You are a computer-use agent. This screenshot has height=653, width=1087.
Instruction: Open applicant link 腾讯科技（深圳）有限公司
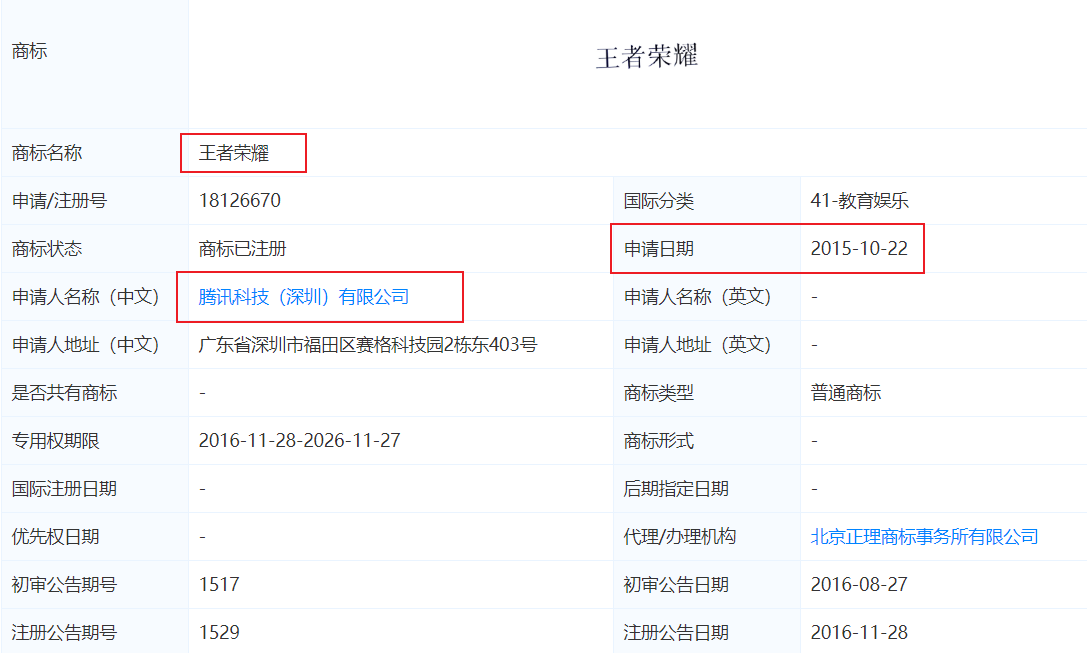point(304,297)
